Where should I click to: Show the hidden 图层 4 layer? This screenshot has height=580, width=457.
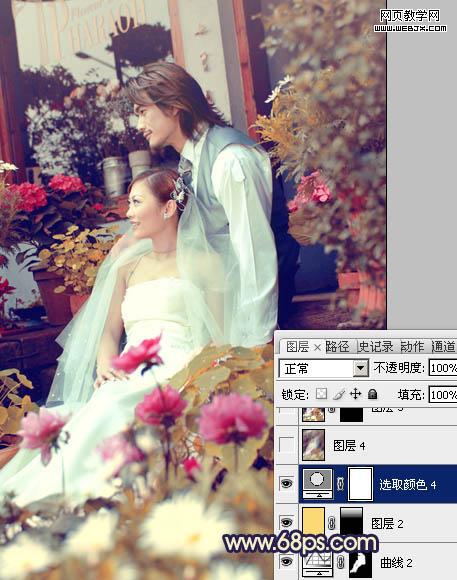[286, 445]
